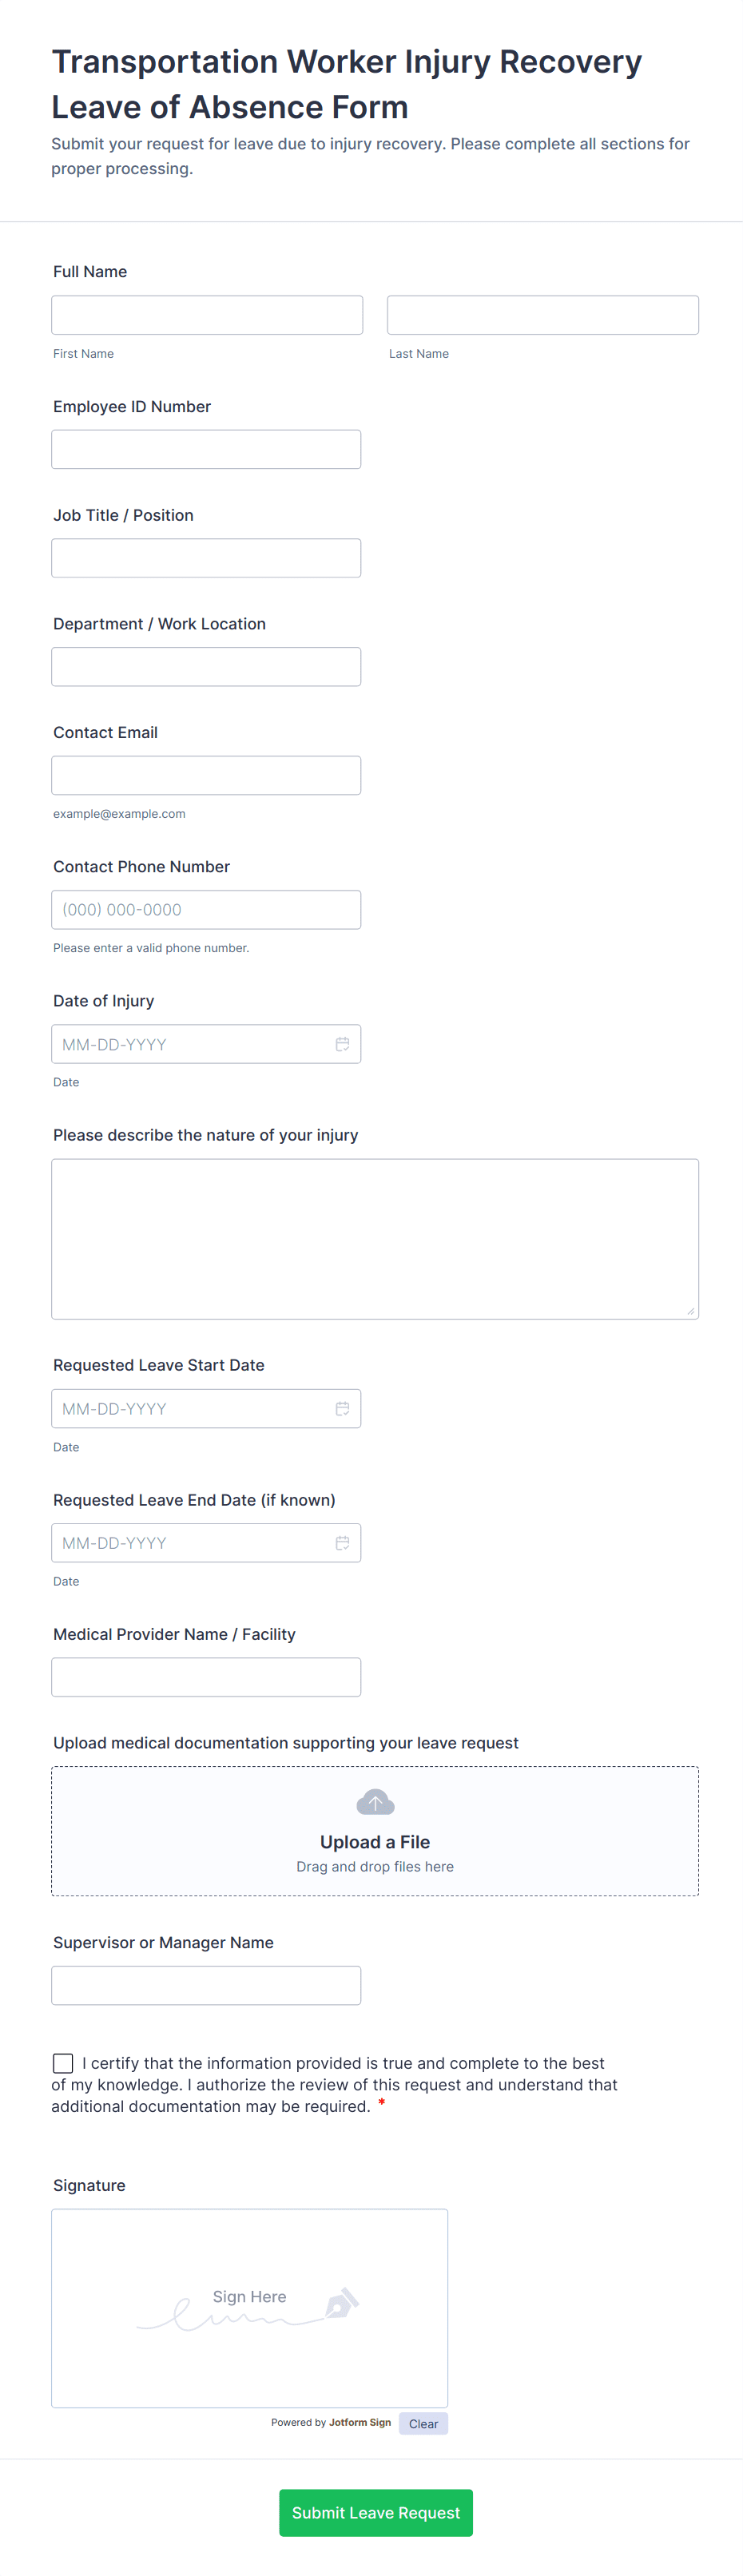This screenshot has height=2576, width=743.
Task: Click the Employee ID Number field
Action: (x=206, y=450)
